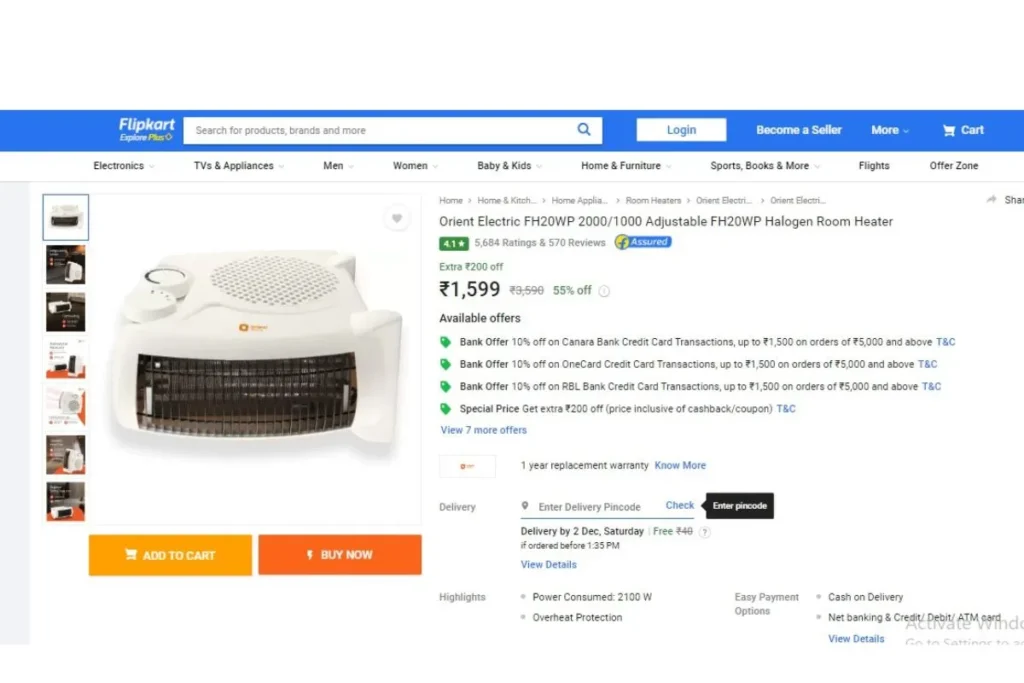1024x683 pixels.
Task: Click the BUY NOW button
Action: 340,555
